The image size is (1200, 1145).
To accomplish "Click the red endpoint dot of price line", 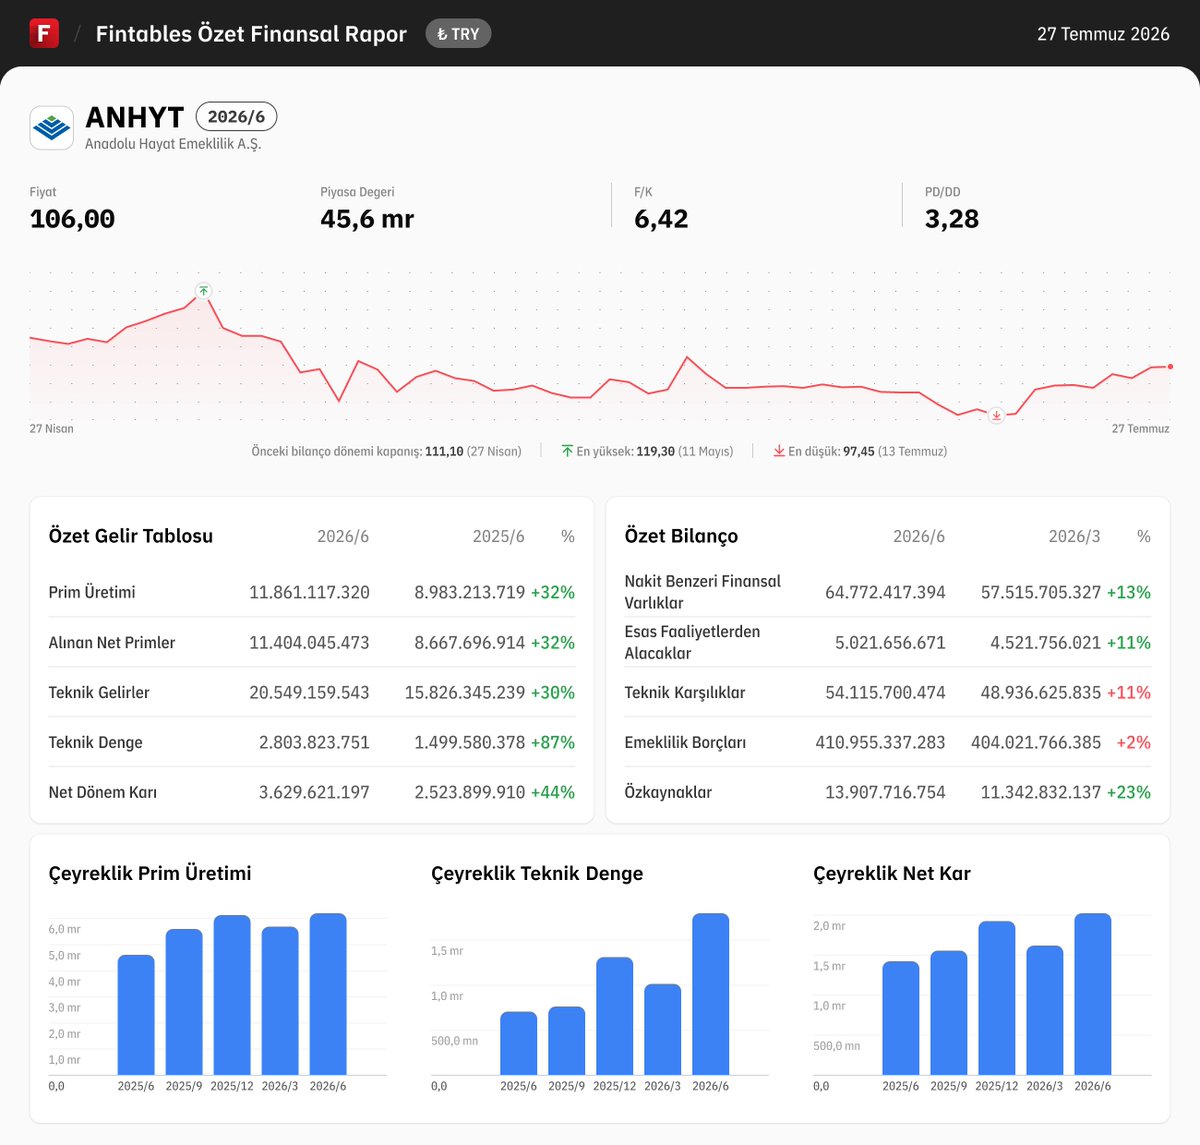I will [x=1170, y=366].
